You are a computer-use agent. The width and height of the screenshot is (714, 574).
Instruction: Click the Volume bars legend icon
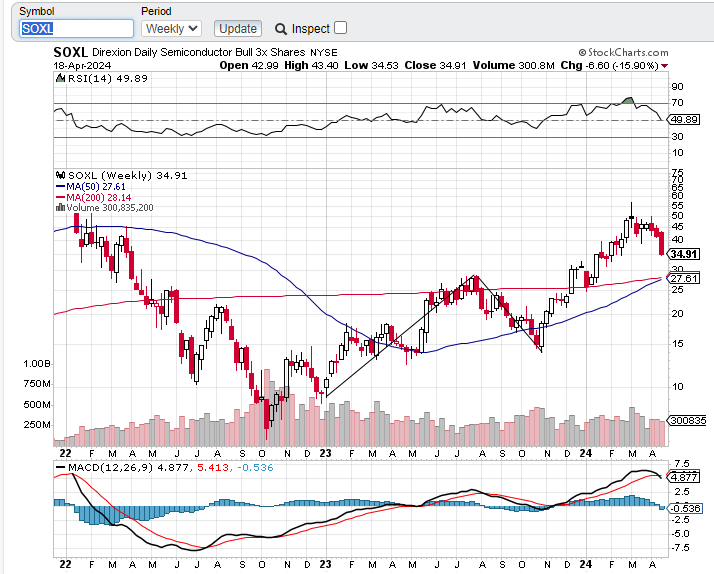click(x=60, y=208)
